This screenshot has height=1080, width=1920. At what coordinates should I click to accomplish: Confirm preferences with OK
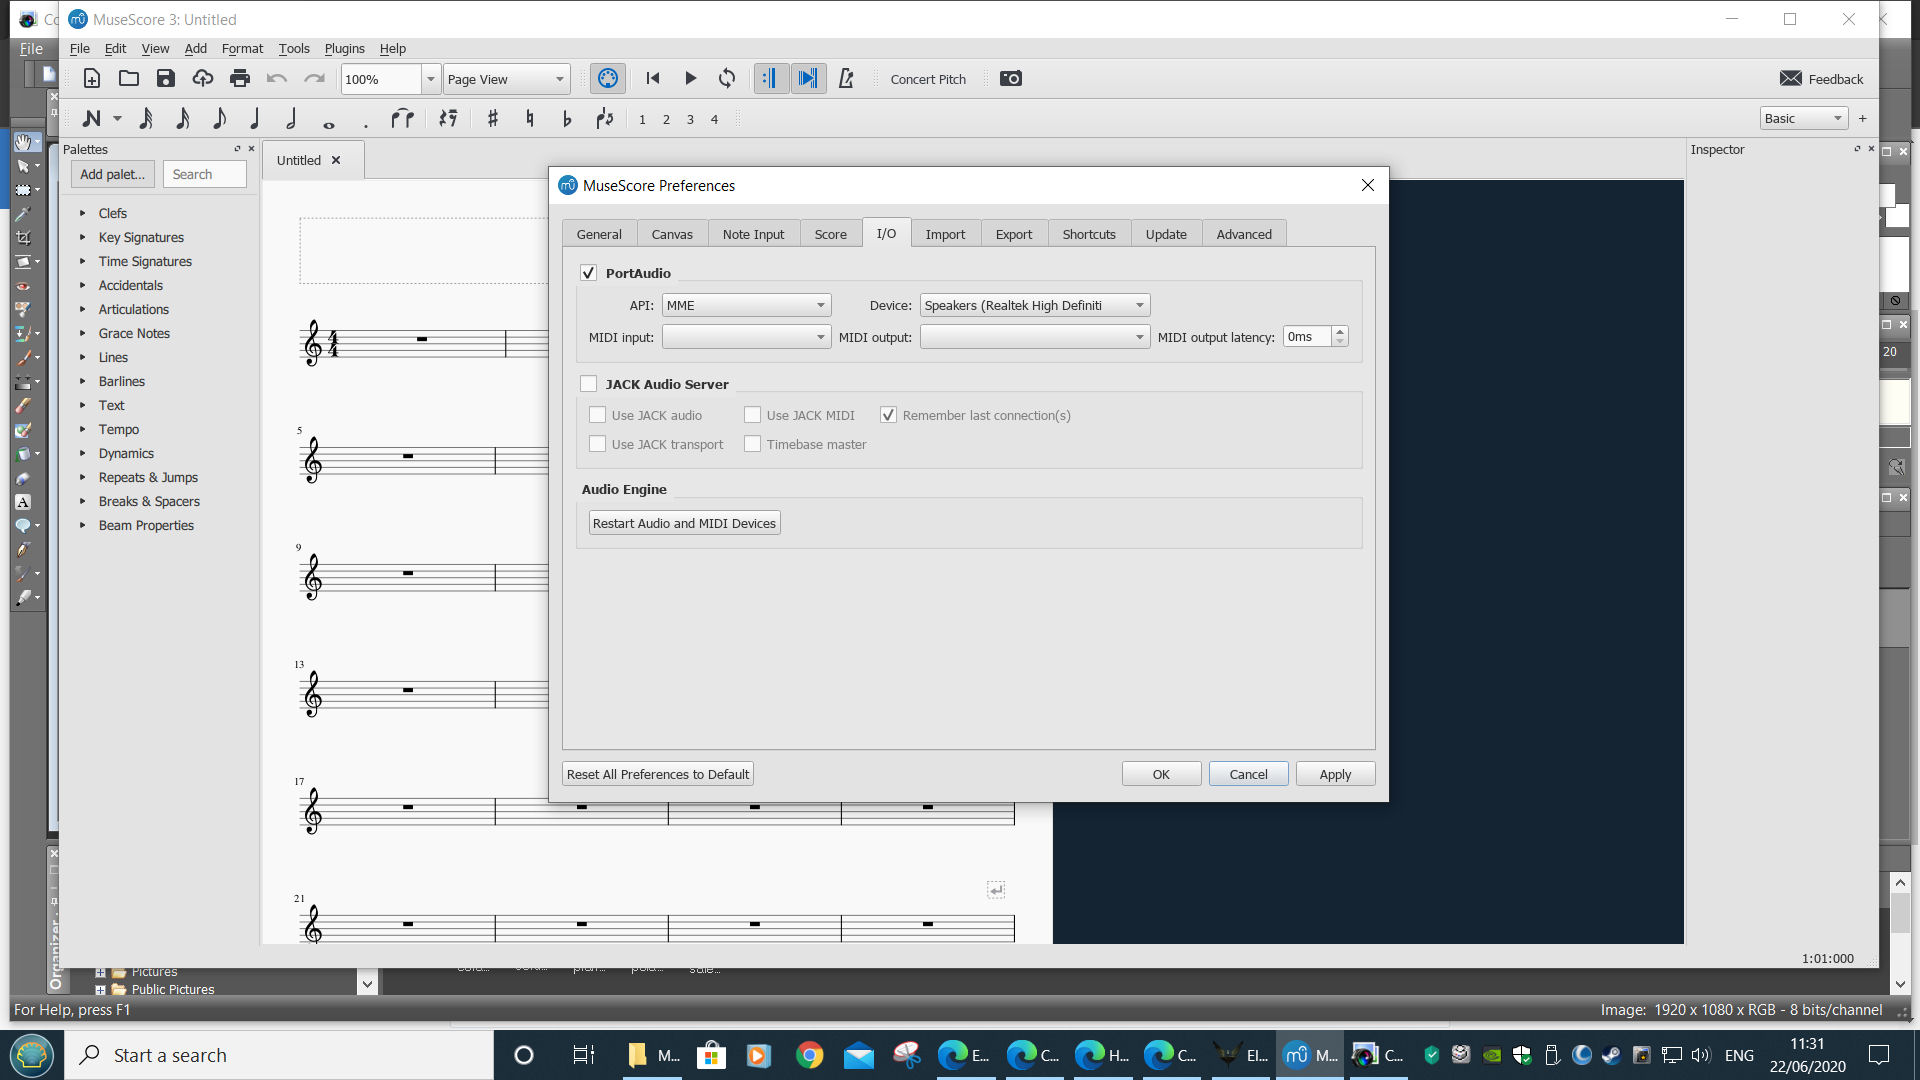coord(1161,774)
